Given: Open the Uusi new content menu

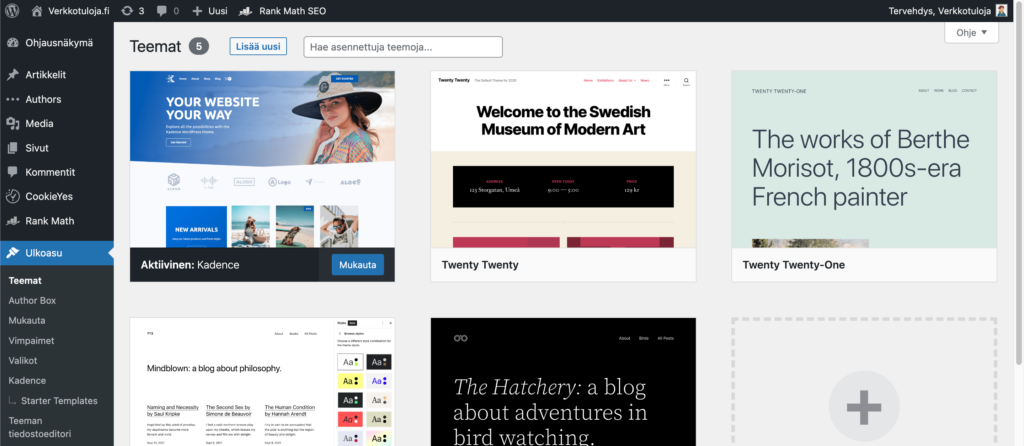Looking at the screenshot, I should [x=210, y=11].
